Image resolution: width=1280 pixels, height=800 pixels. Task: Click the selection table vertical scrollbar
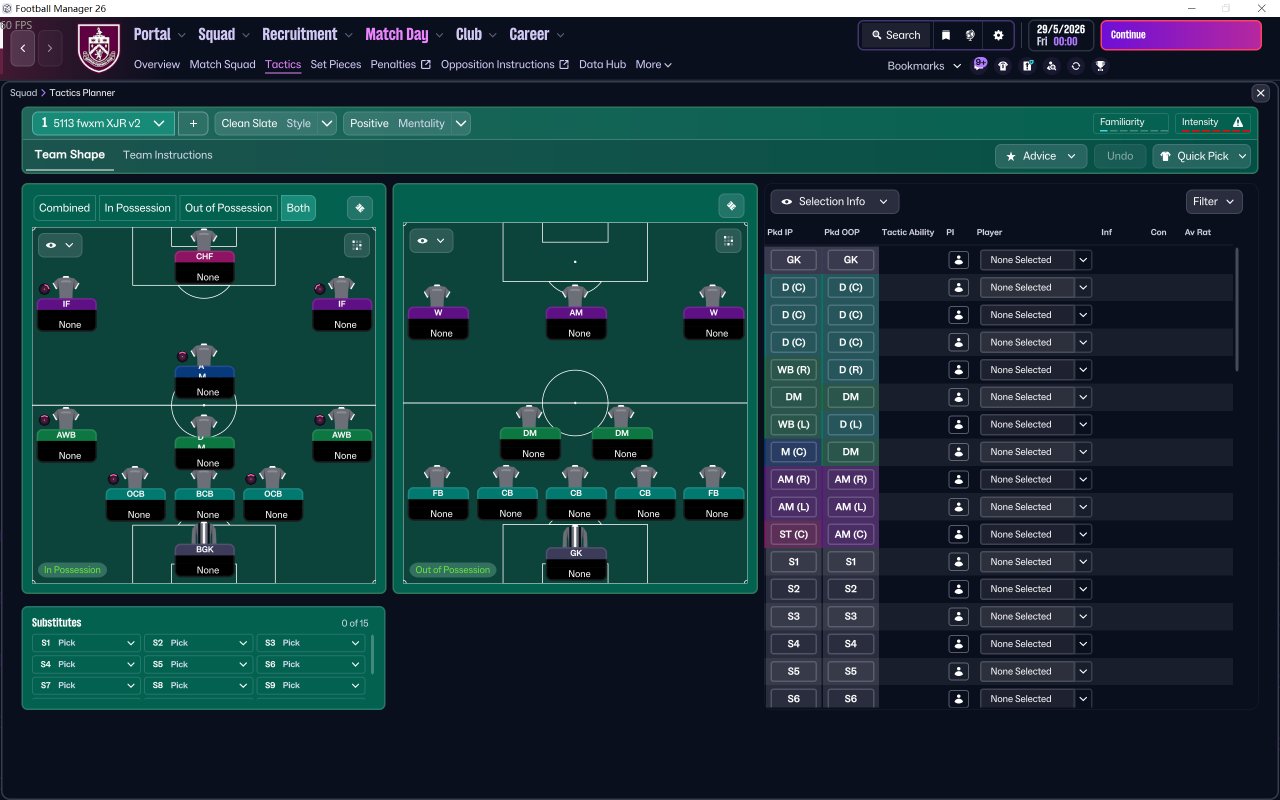click(1237, 310)
